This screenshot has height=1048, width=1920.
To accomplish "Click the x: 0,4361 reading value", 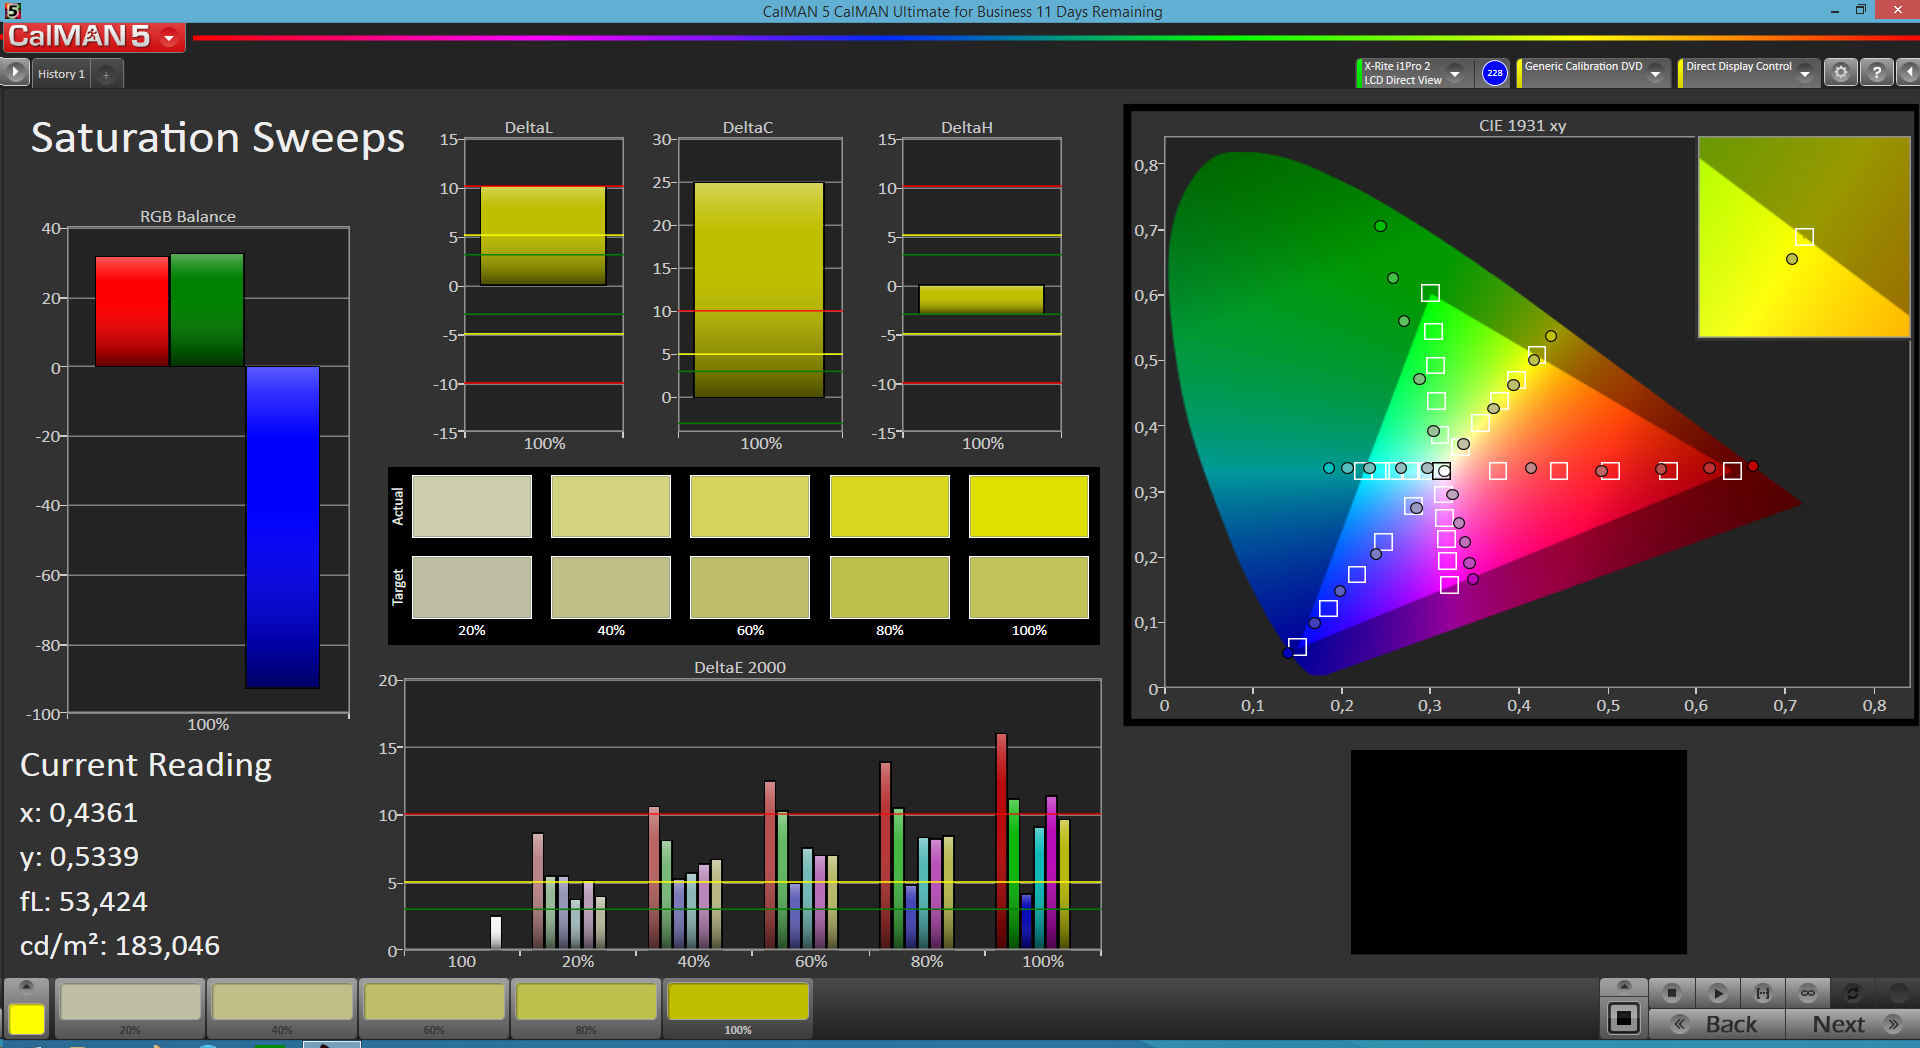I will (79, 813).
